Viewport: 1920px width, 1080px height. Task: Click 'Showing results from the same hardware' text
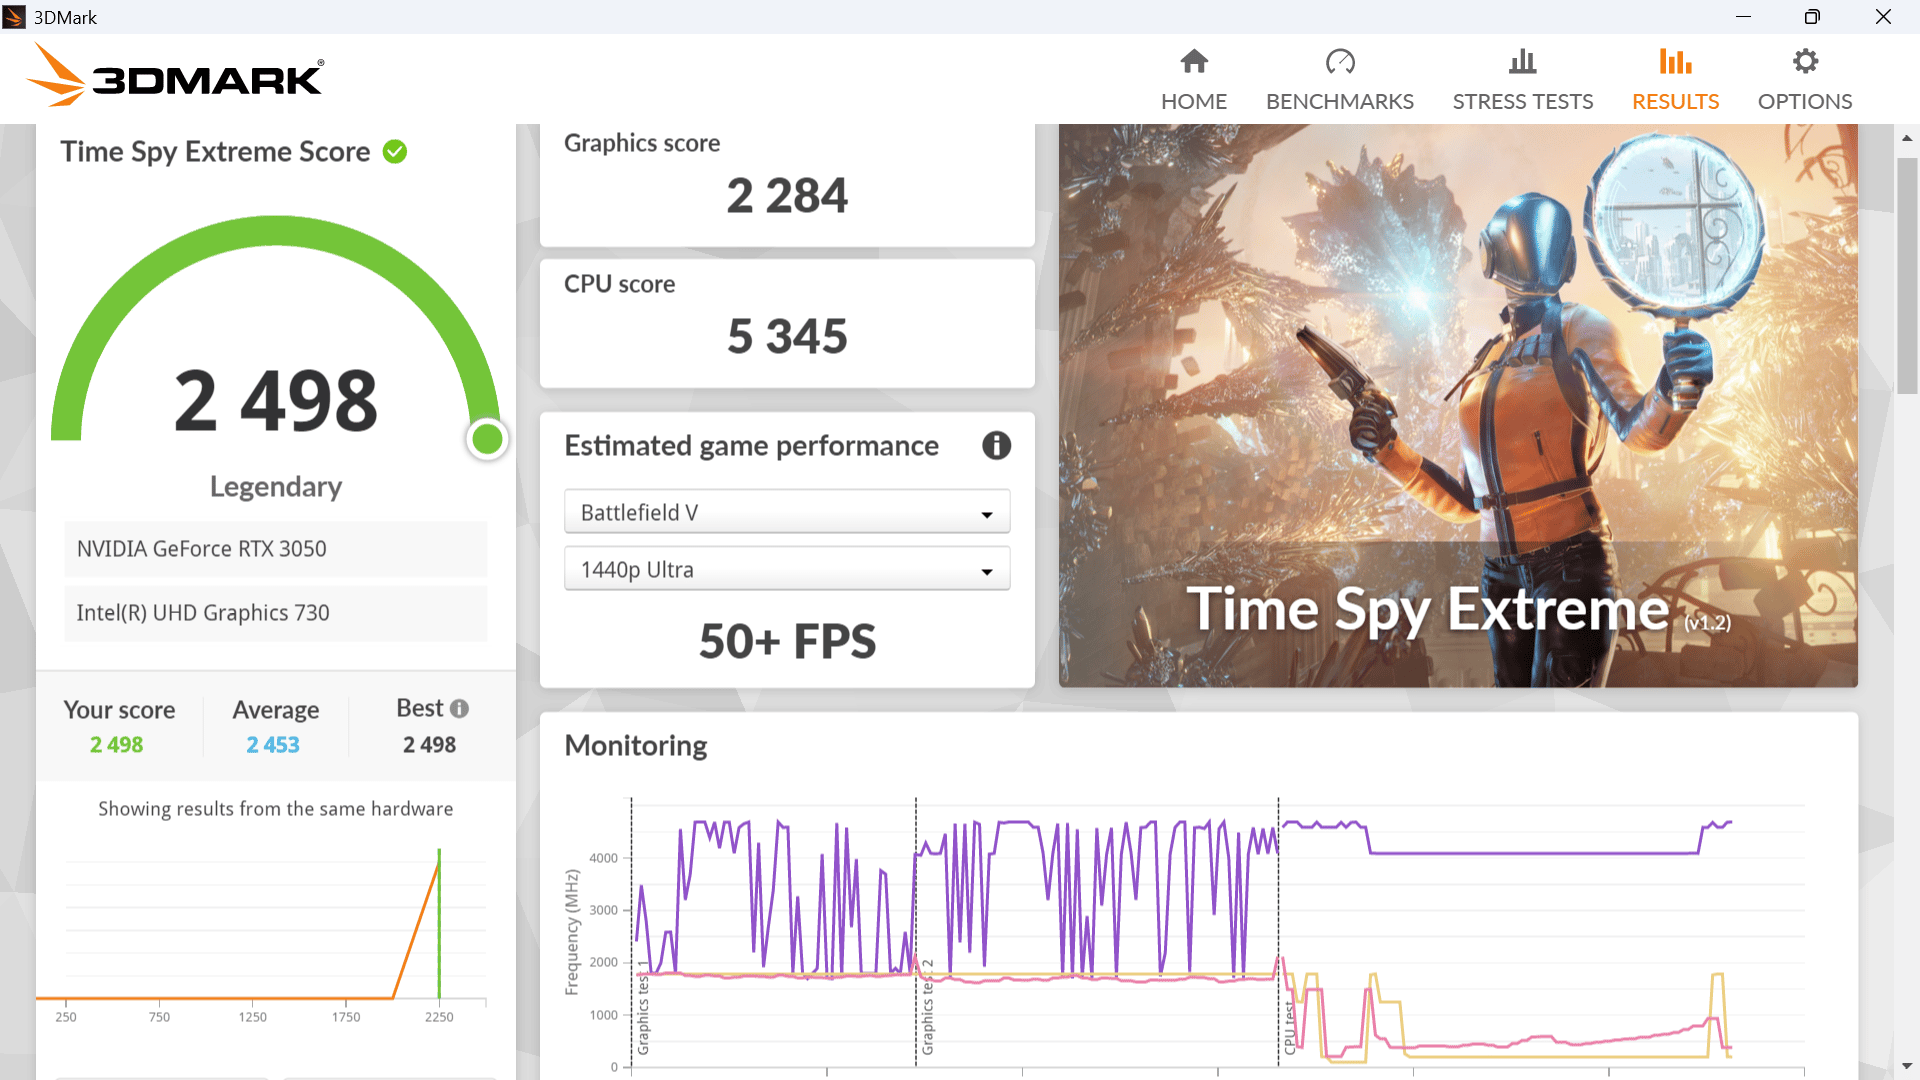pos(275,809)
